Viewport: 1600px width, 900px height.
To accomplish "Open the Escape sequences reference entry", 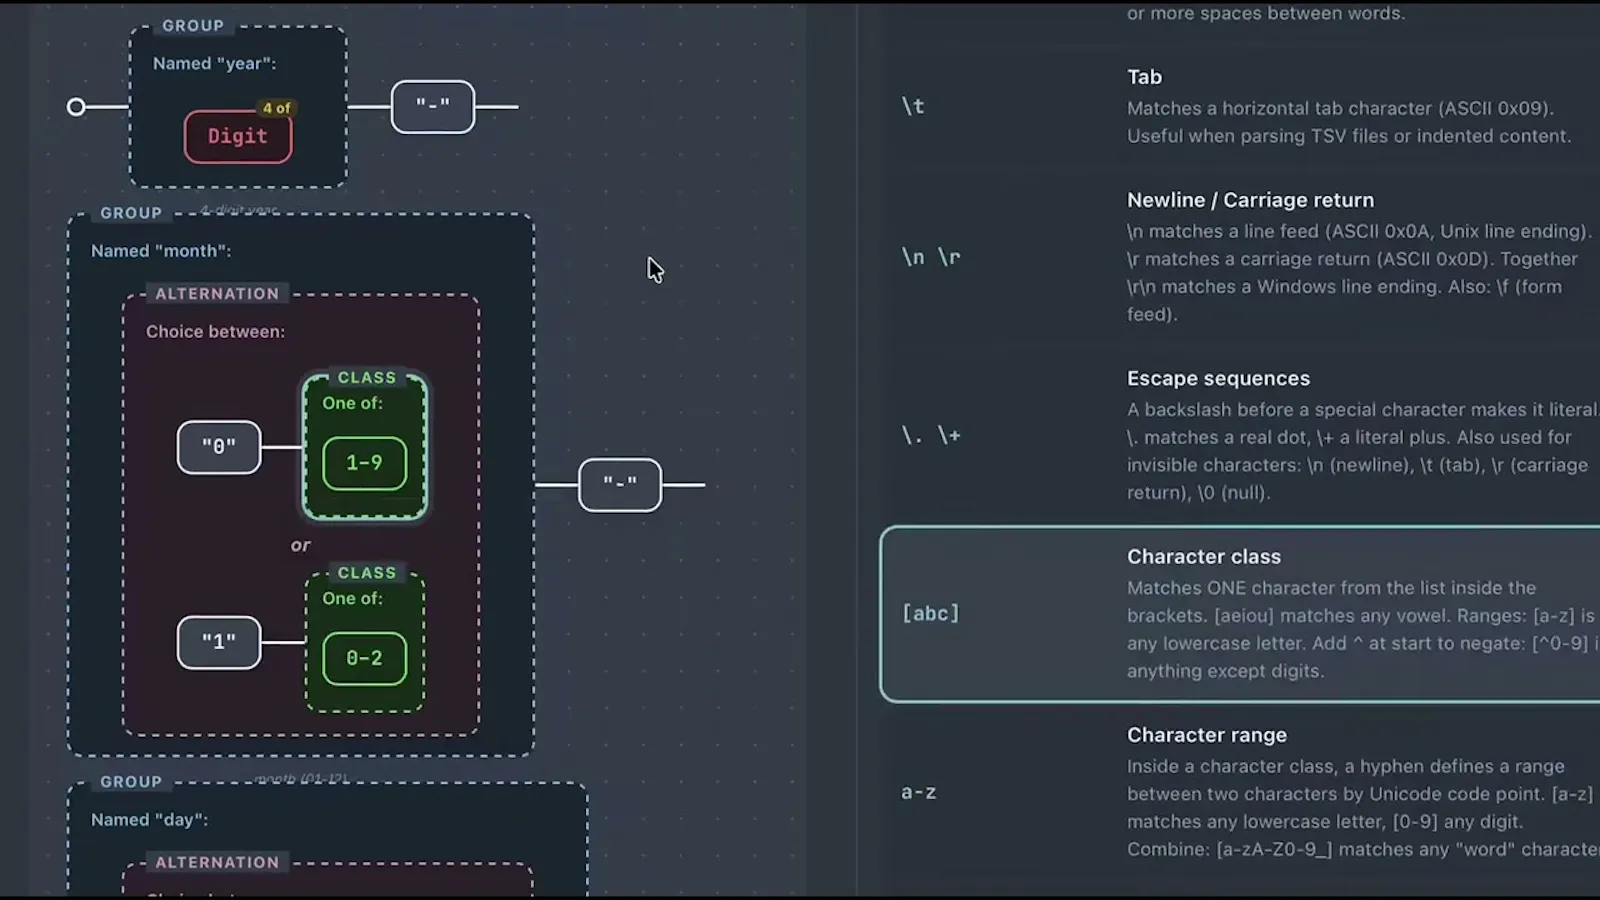I will [1240, 435].
